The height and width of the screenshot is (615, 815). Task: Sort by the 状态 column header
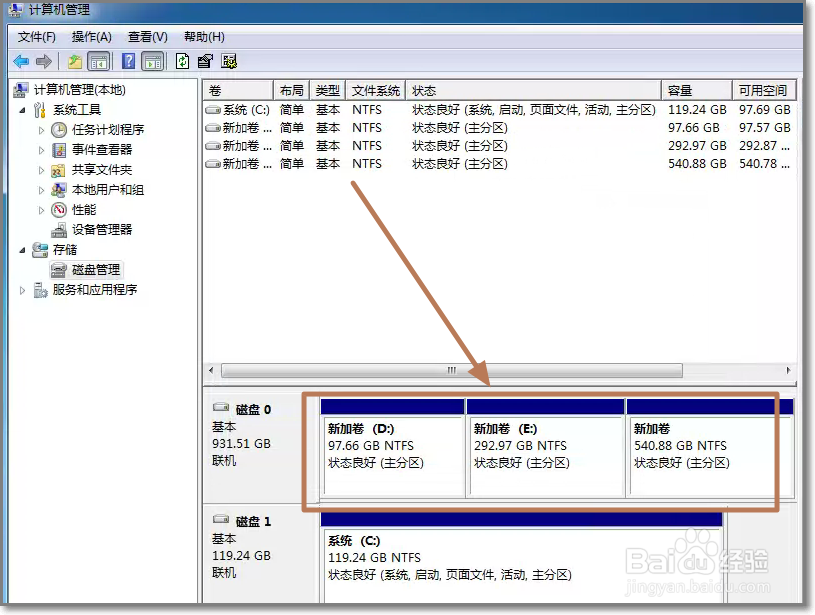point(534,90)
